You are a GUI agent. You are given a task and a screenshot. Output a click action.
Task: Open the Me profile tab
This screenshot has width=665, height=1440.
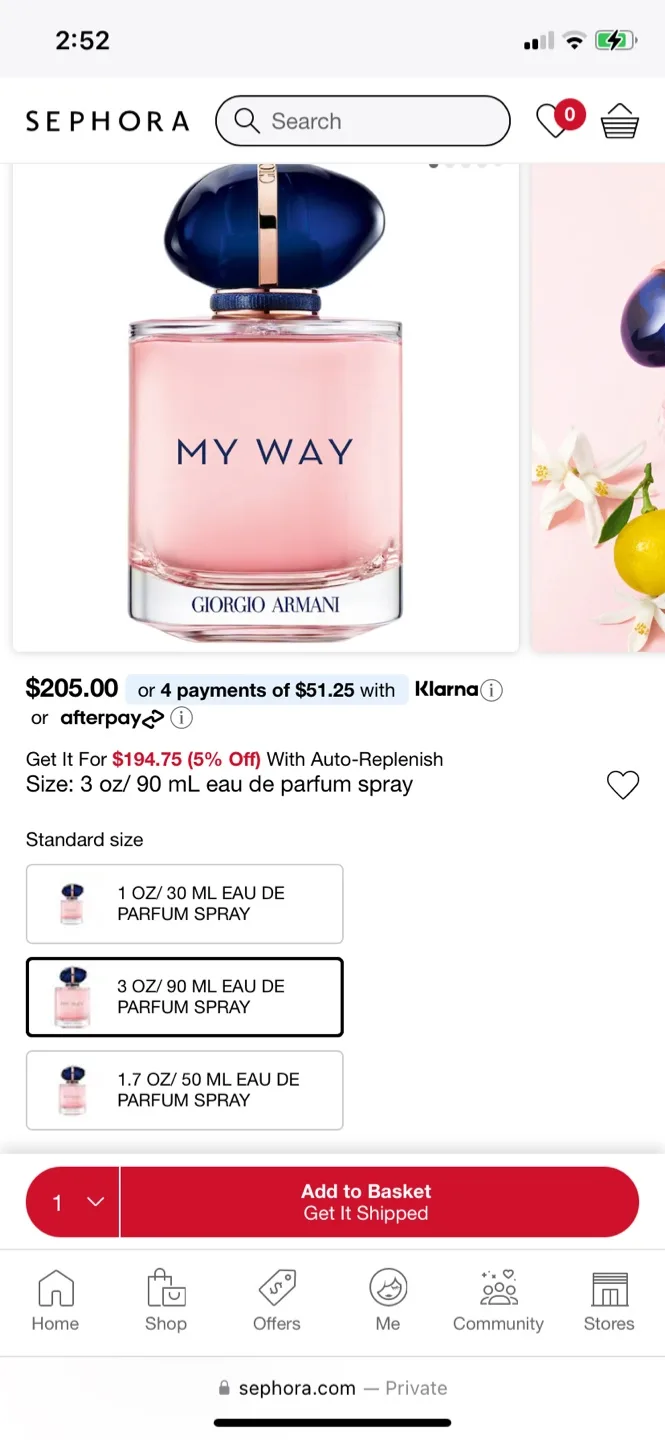tap(388, 1300)
